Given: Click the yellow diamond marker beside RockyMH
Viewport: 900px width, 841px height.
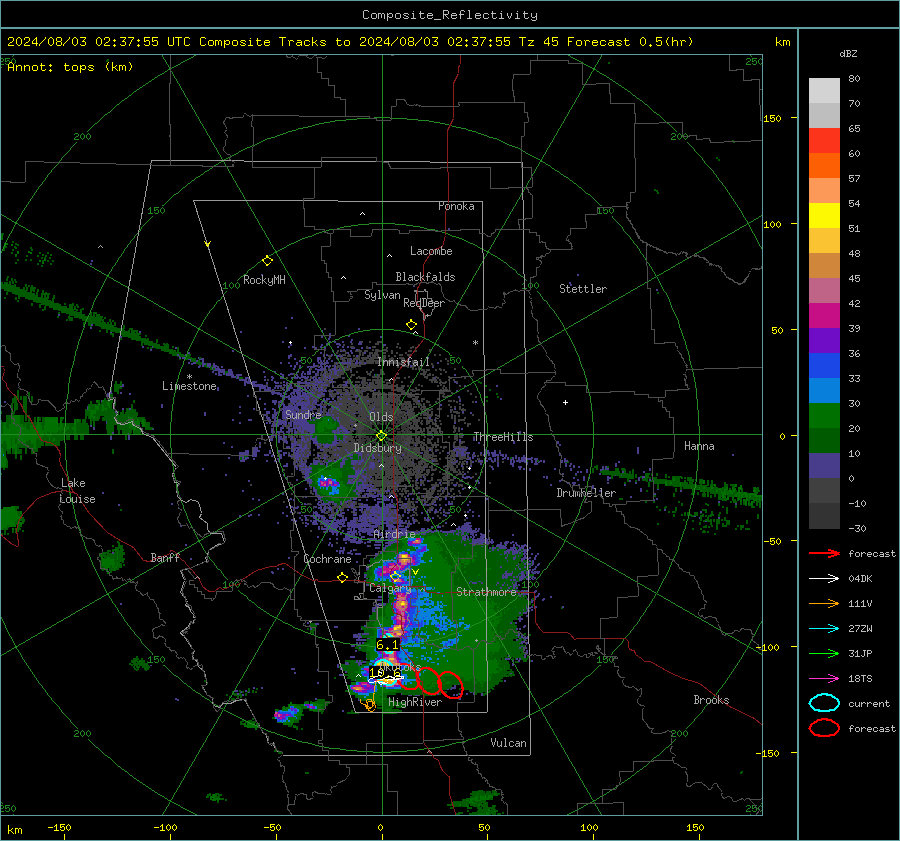Looking at the screenshot, I should coord(267,261).
